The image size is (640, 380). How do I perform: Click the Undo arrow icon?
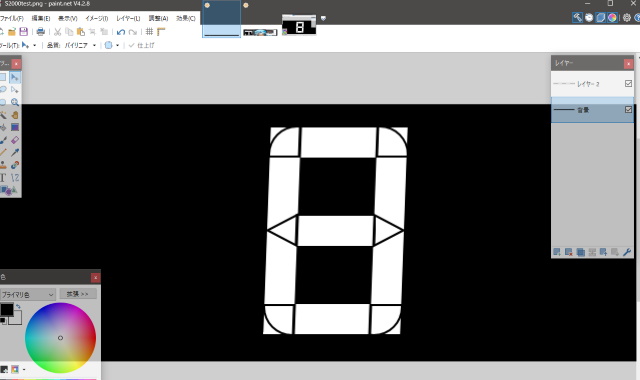click(120, 32)
